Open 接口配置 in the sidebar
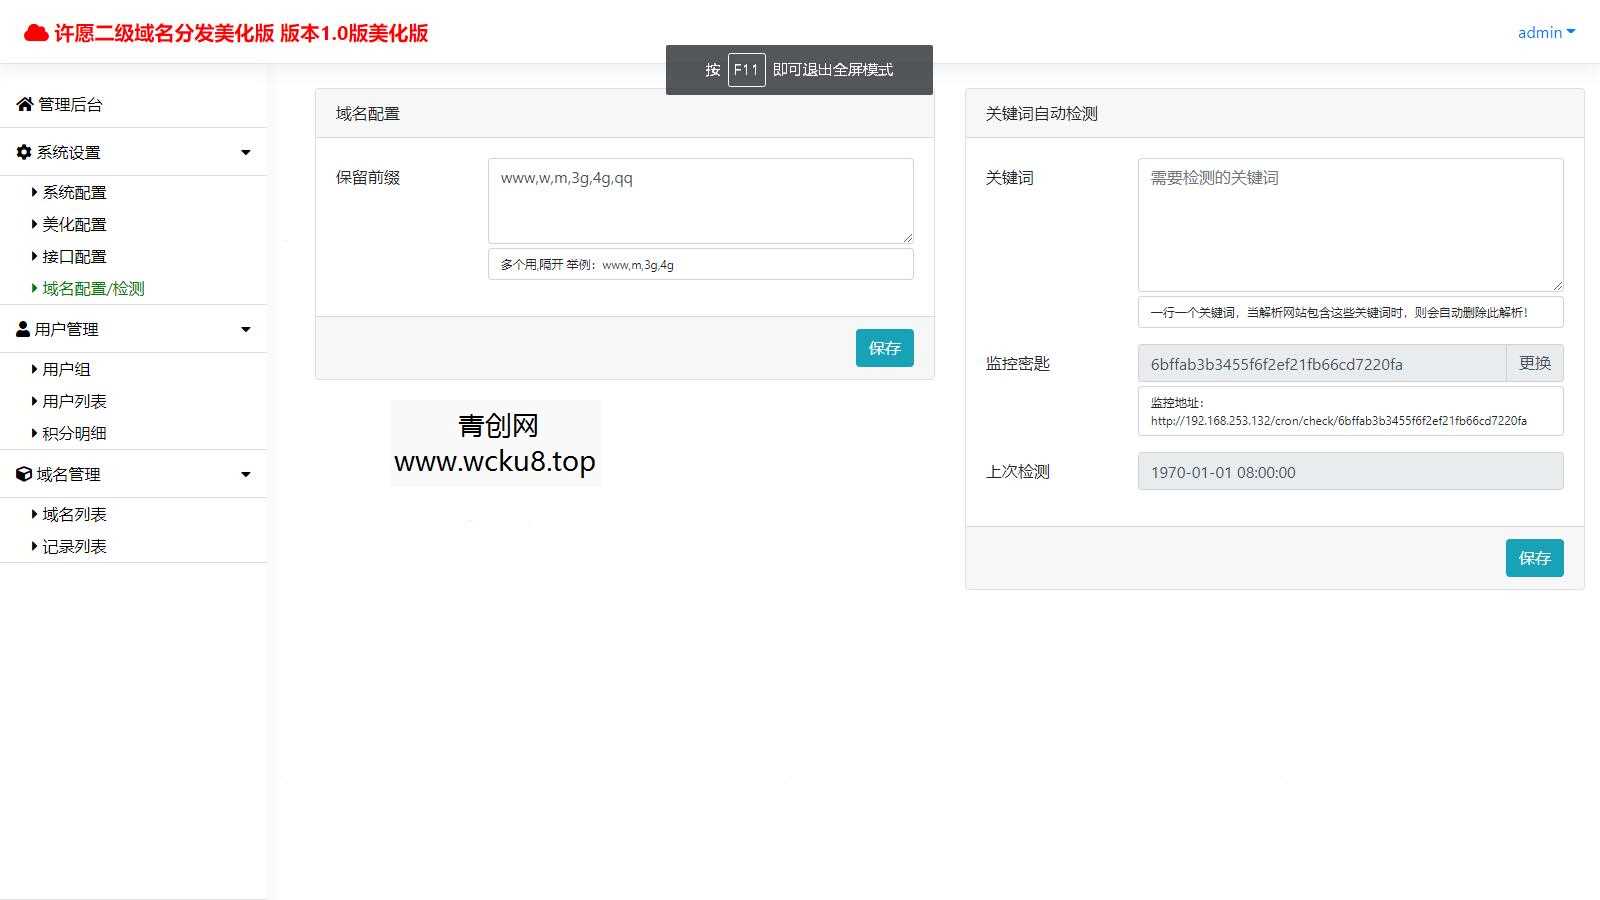The image size is (1600, 900). click(74, 256)
